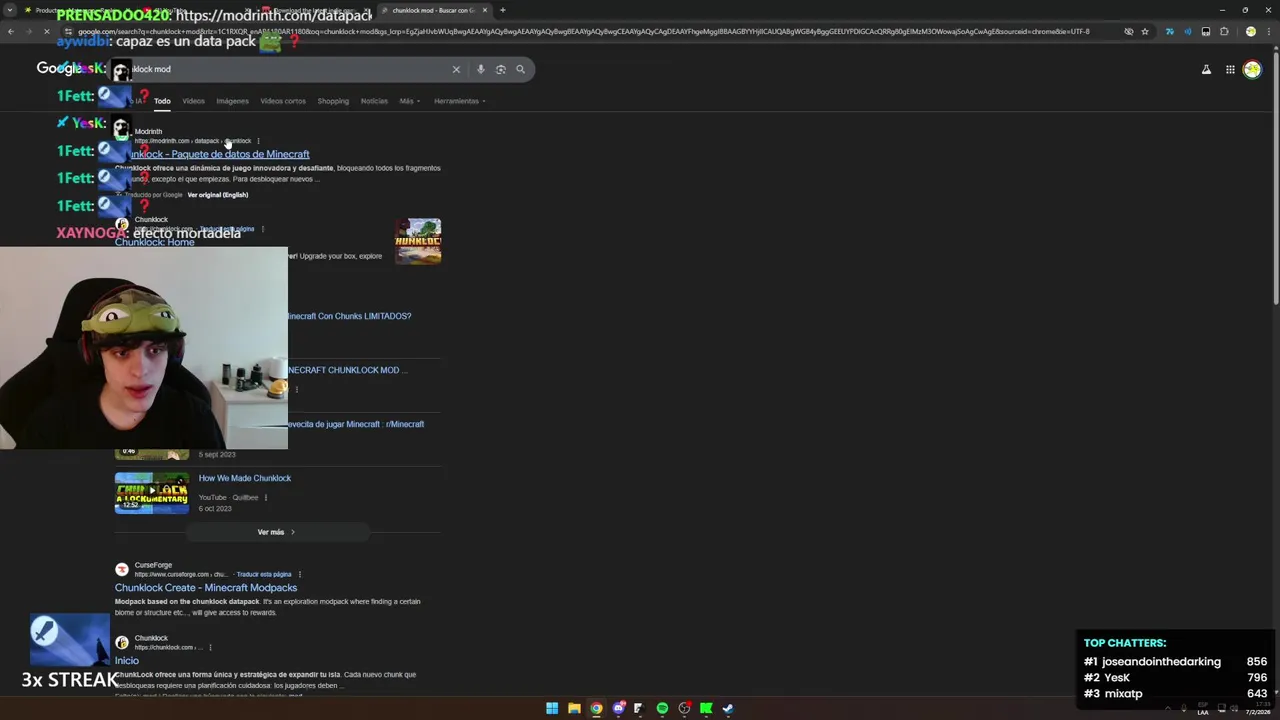
Task: Select the 'Todo' search tab
Action: tap(162, 101)
